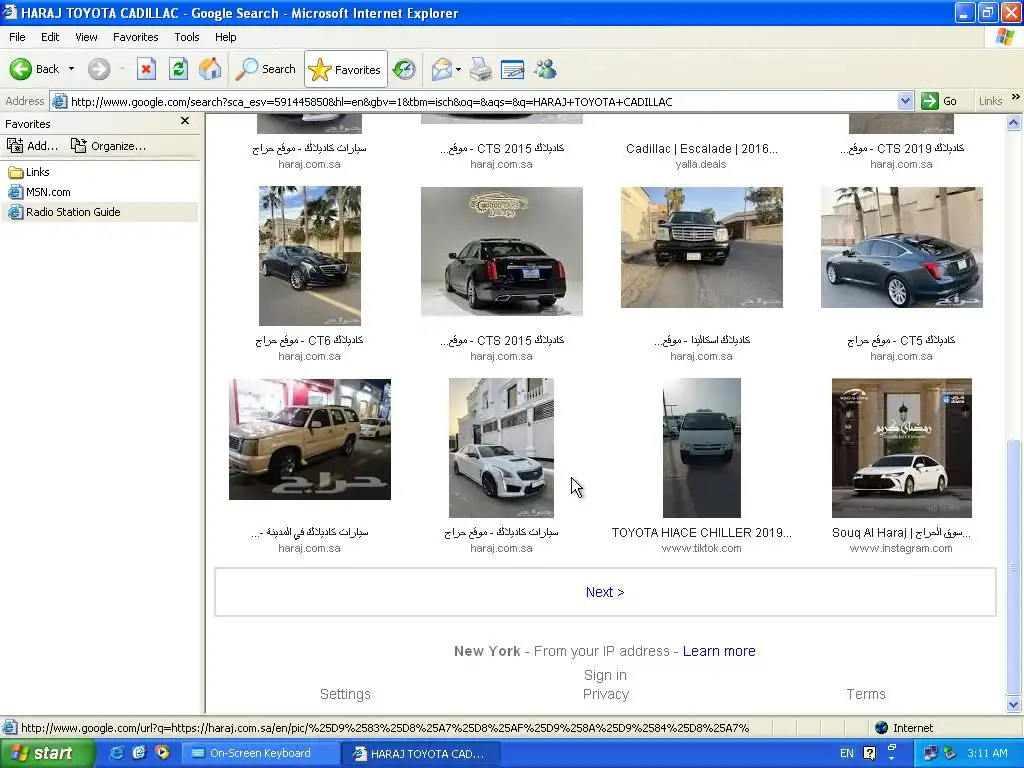Refresh the page with green arrows icon
Screen dimensions: 1024x768
178,69
